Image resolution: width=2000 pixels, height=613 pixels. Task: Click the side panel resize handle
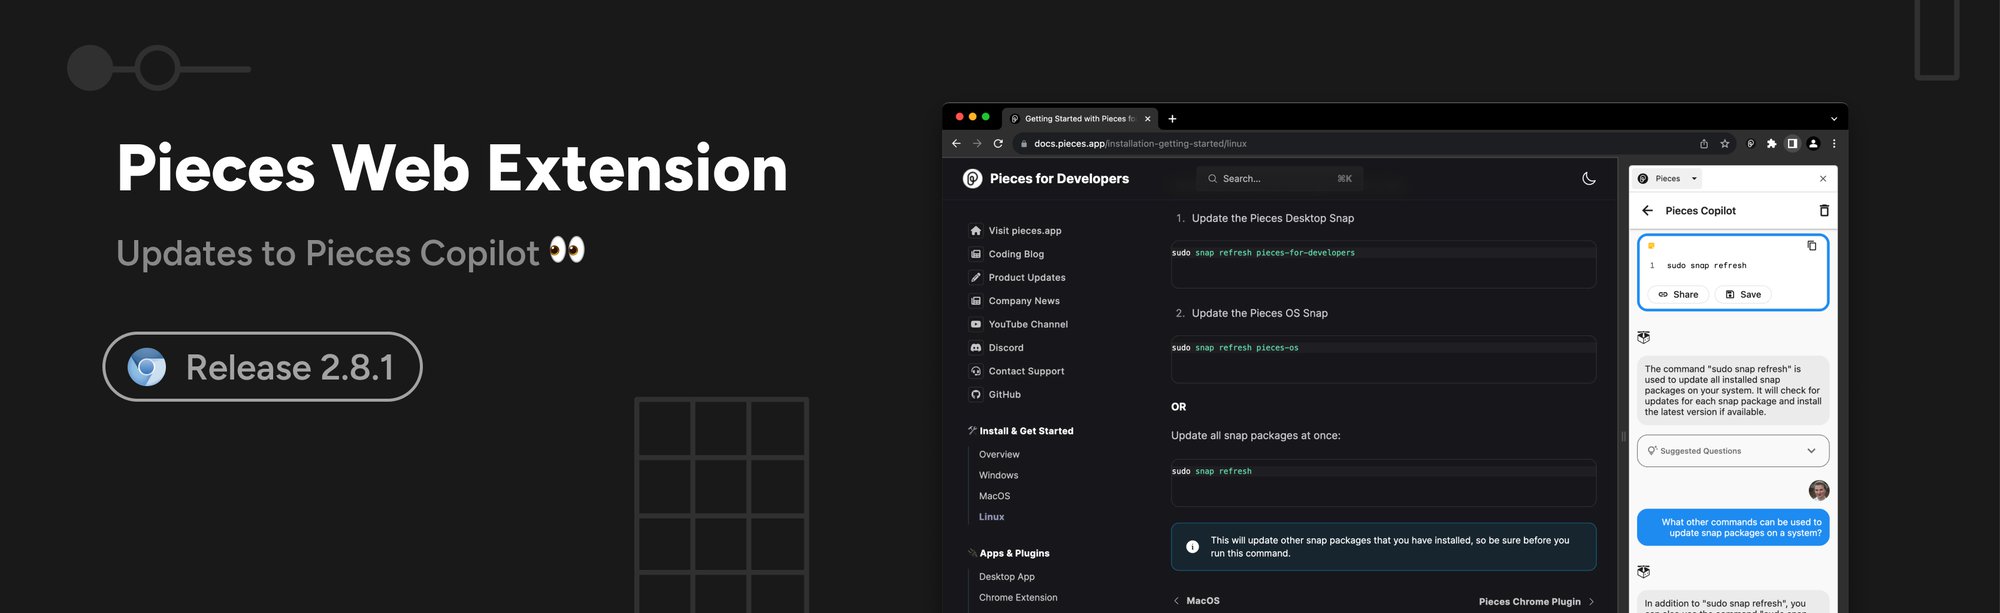click(x=1623, y=437)
